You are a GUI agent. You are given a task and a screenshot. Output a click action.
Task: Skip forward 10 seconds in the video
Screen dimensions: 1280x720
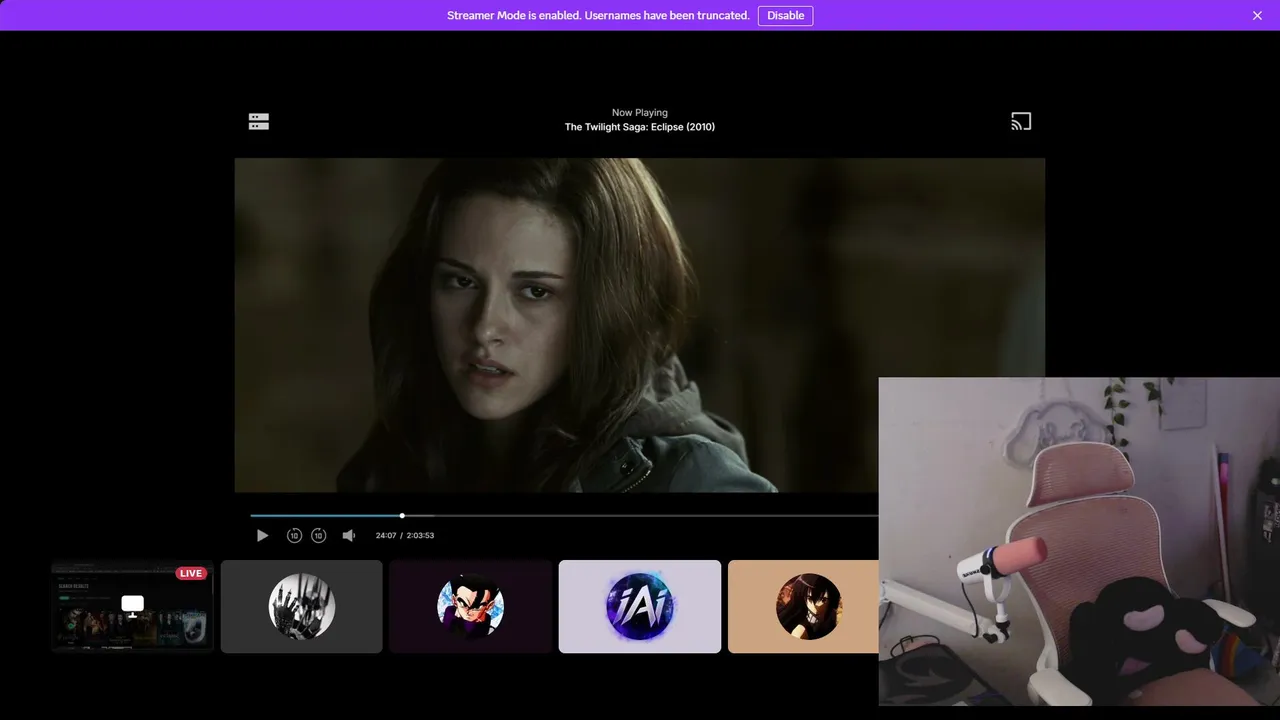(318, 535)
